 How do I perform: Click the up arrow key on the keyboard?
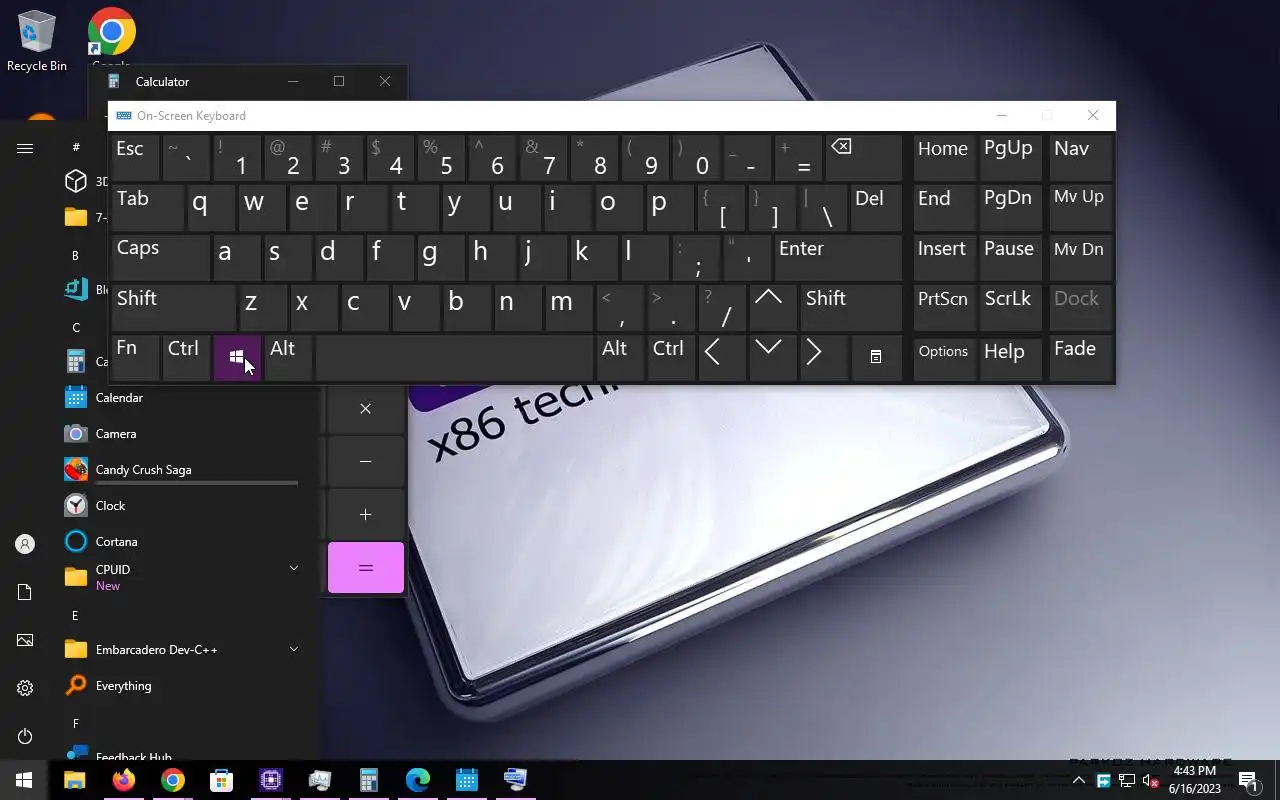(771, 307)
